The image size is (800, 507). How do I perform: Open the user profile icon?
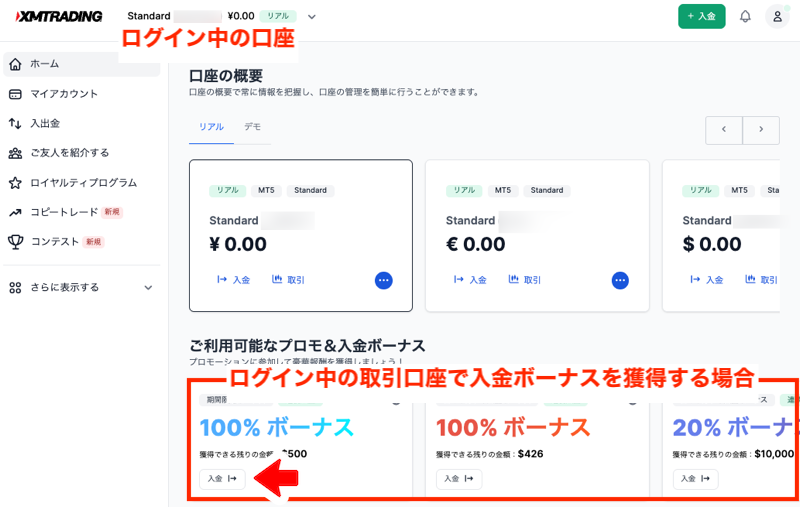pos(777,16)
